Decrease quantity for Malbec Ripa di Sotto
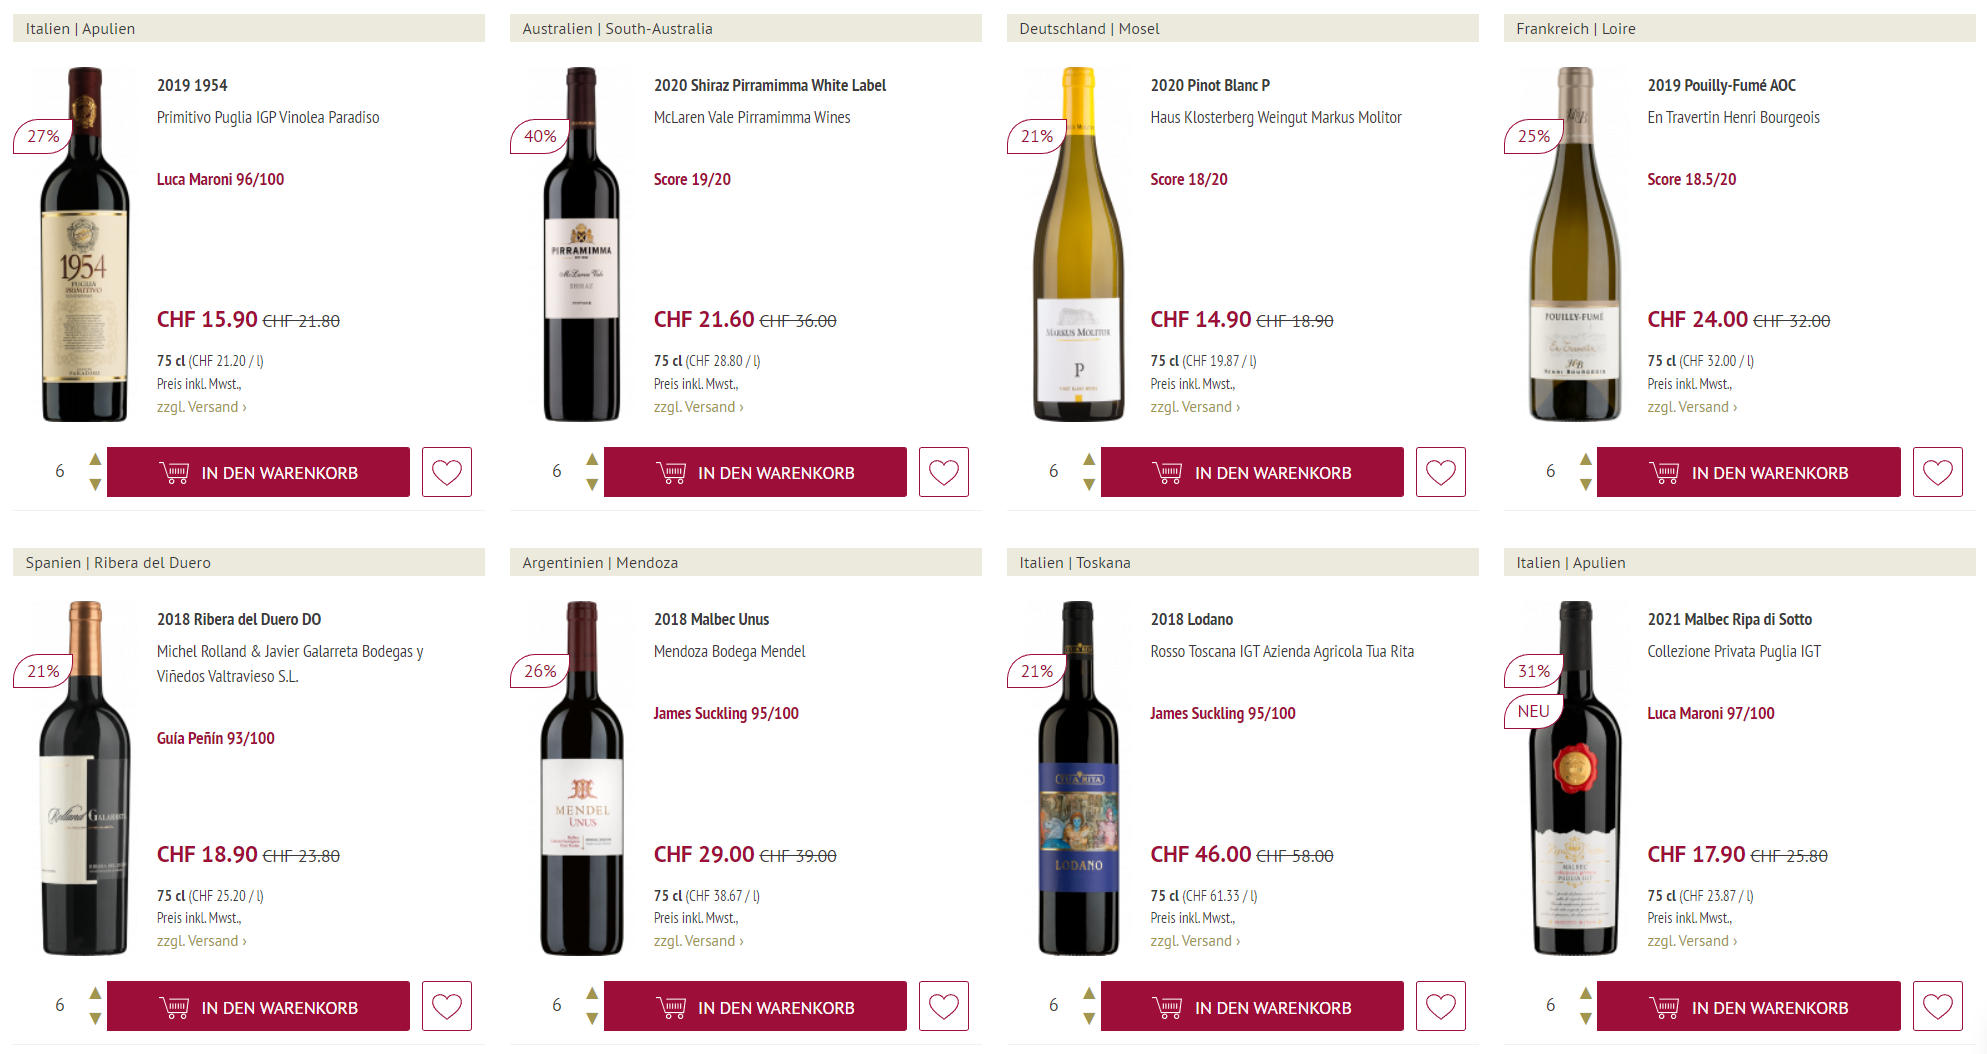The width and height of the screenshot is (1987, 1054). pos(1585,1019)
